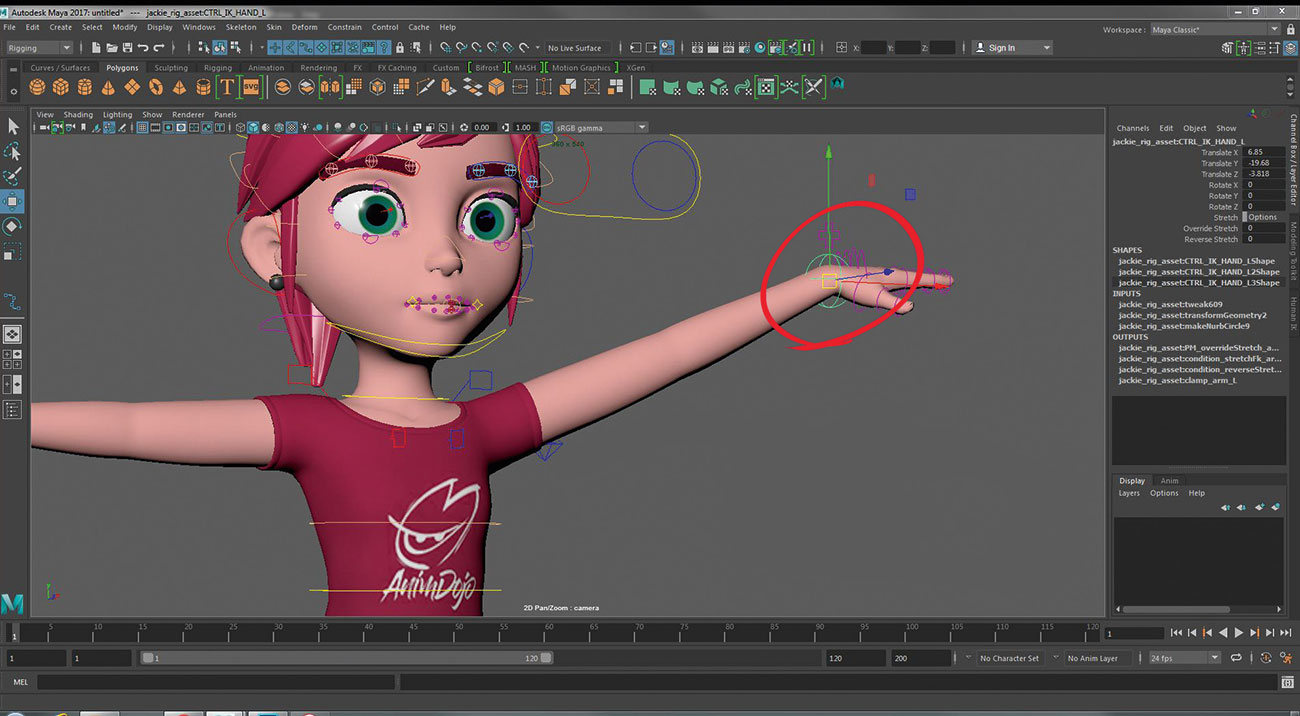The width and height of the screenshot is (1300, 716).
Task: Click the Save Scene disk icon
Action: pyautogui.click(x=127, y=48)
